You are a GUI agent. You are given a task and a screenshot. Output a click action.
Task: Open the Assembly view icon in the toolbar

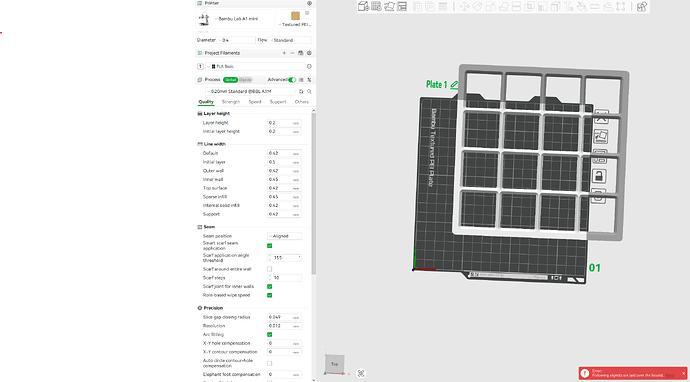click(642, 6)
